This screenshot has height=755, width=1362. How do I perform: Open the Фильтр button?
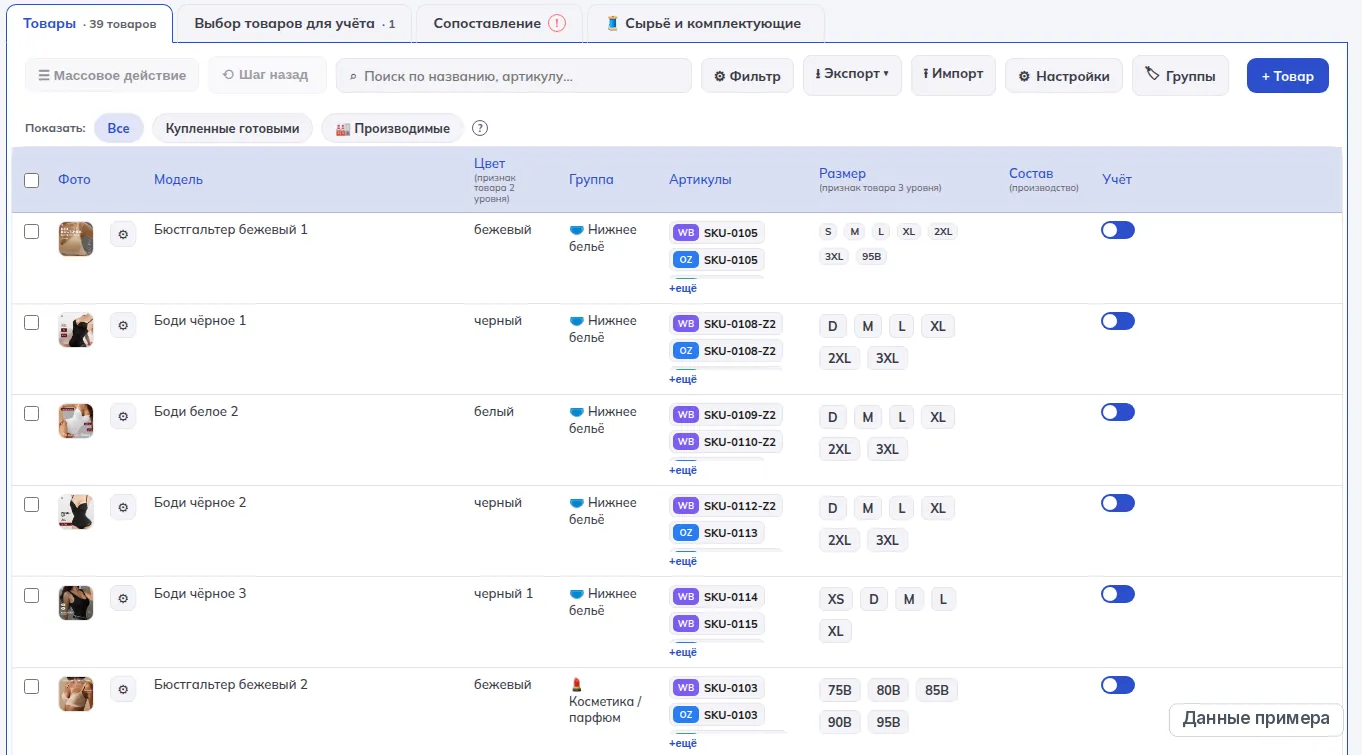click(x=748, y=76)
